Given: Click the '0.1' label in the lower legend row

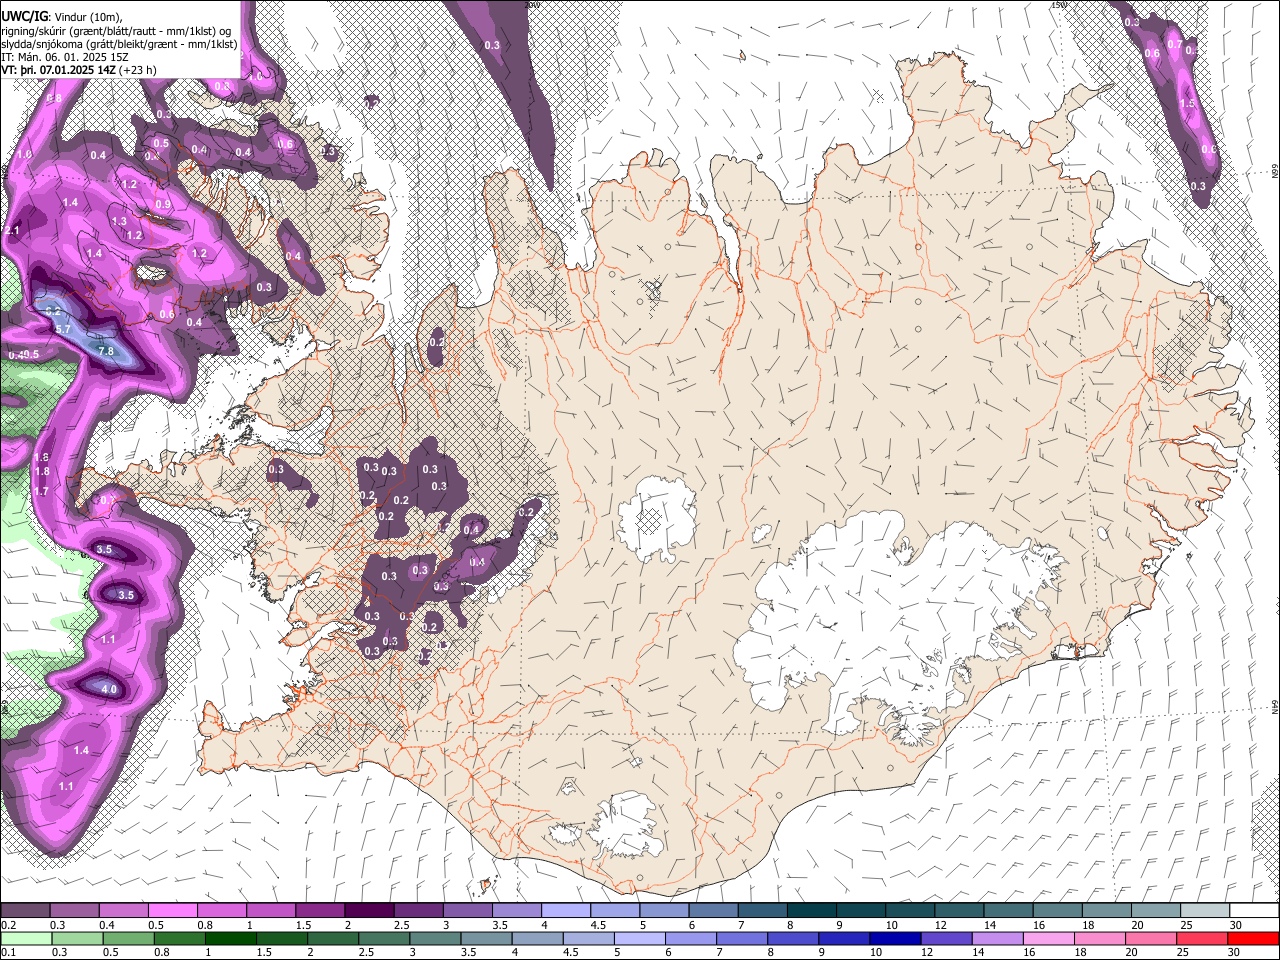Looking at the screenshot, I should 9,952.
